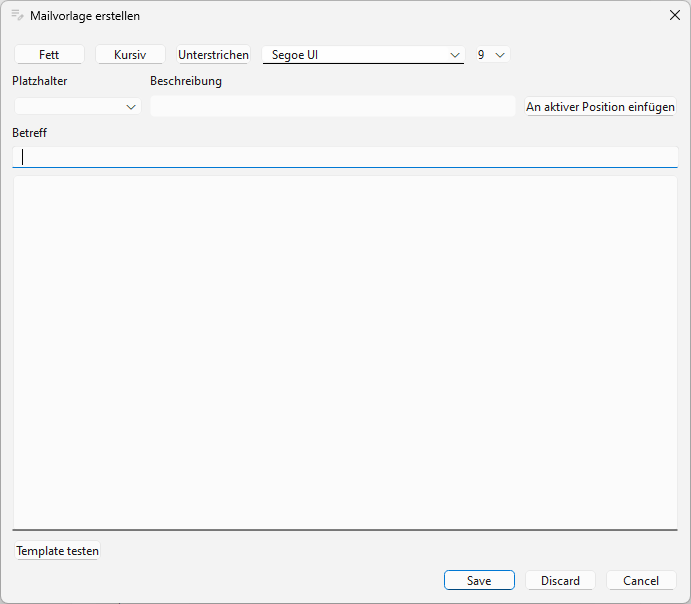Expand the font size 9 dropdown
This screenshot has height=604, width=691.
492,55
